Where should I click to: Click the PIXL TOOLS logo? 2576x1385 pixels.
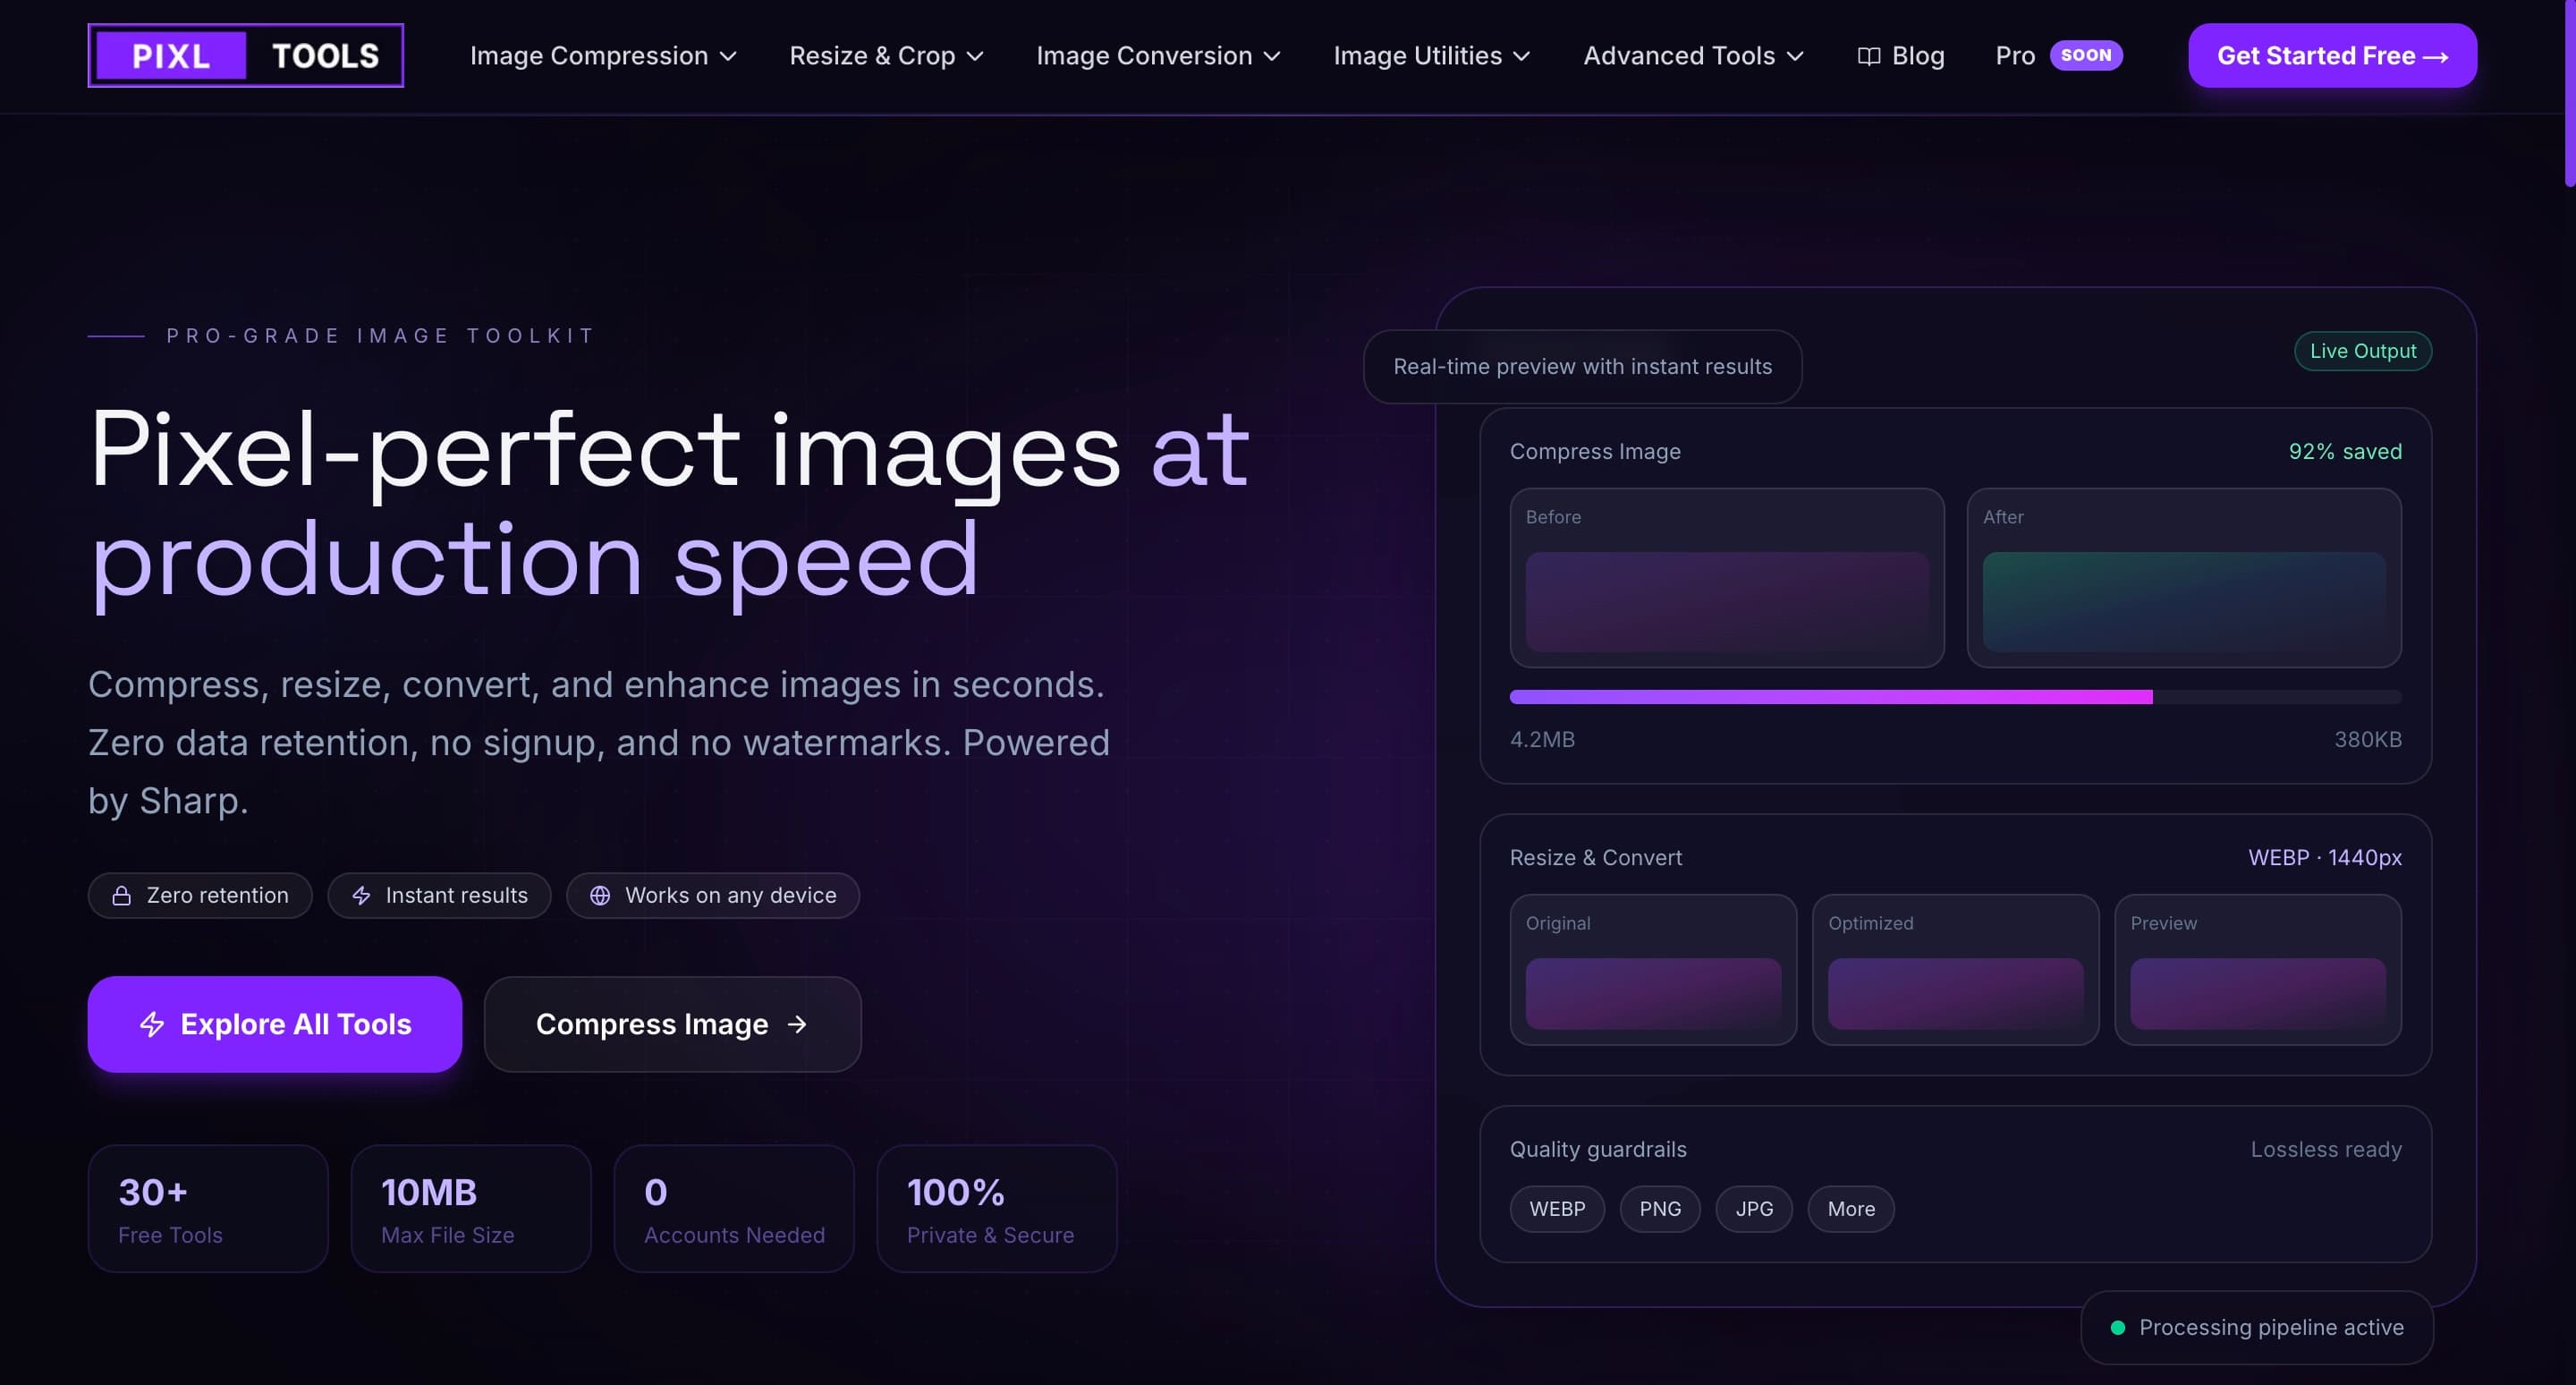(245, 55)
